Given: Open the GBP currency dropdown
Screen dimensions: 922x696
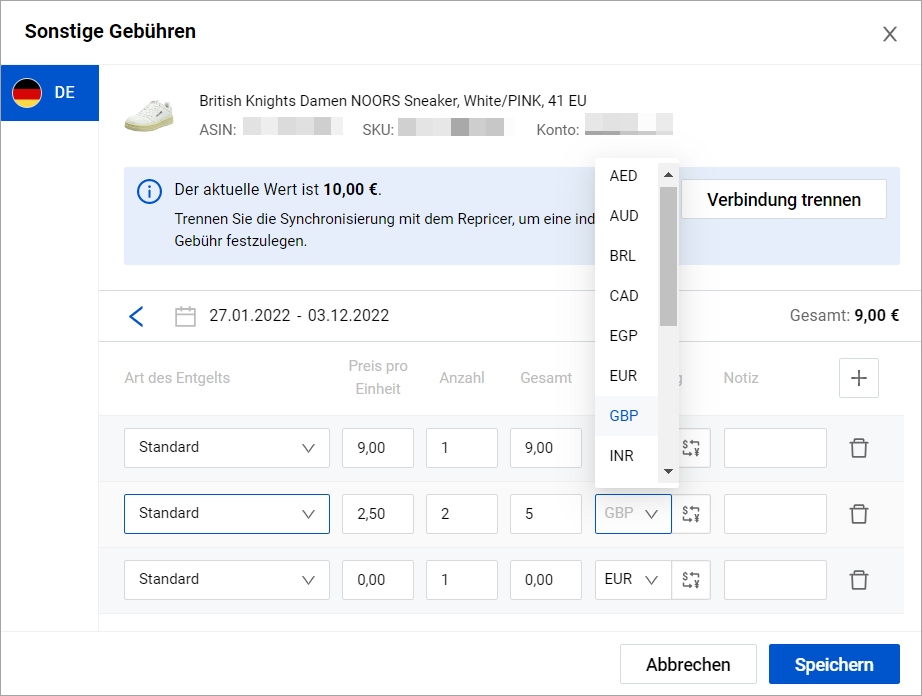Looking at the screenshot, I should click(x=633, y=514).
